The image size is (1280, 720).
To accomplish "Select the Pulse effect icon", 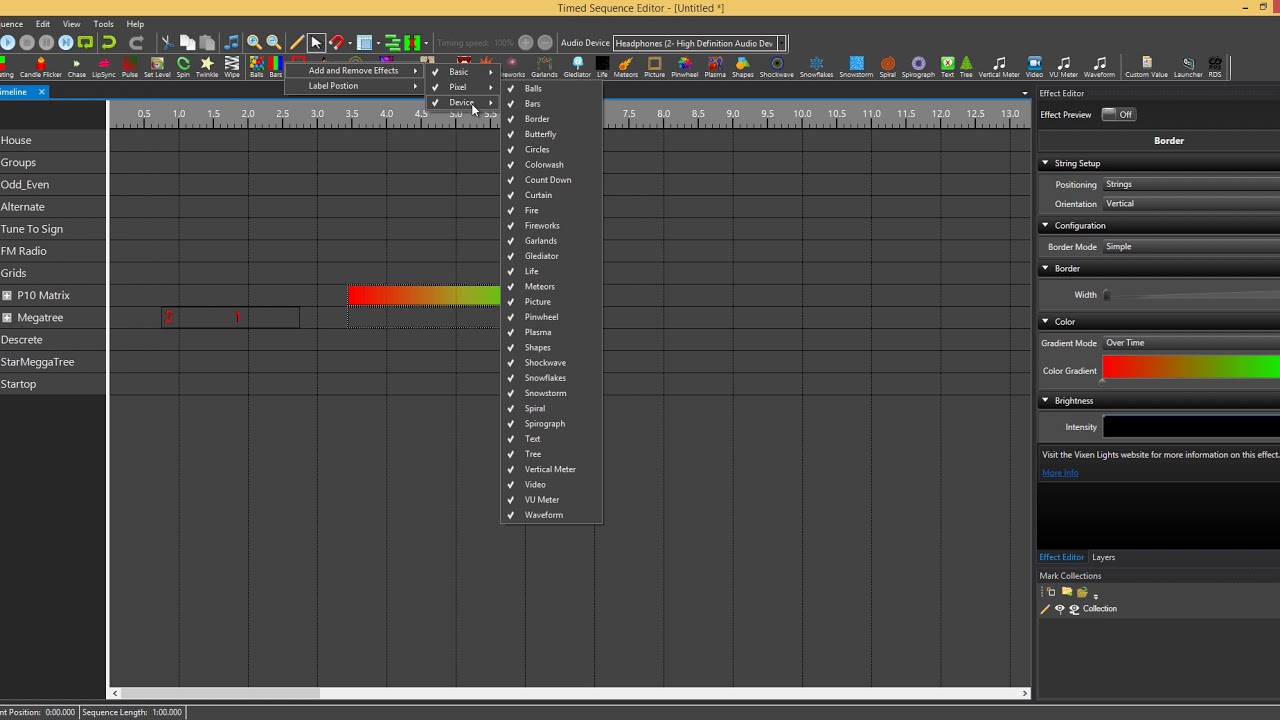I will (130, 67).
